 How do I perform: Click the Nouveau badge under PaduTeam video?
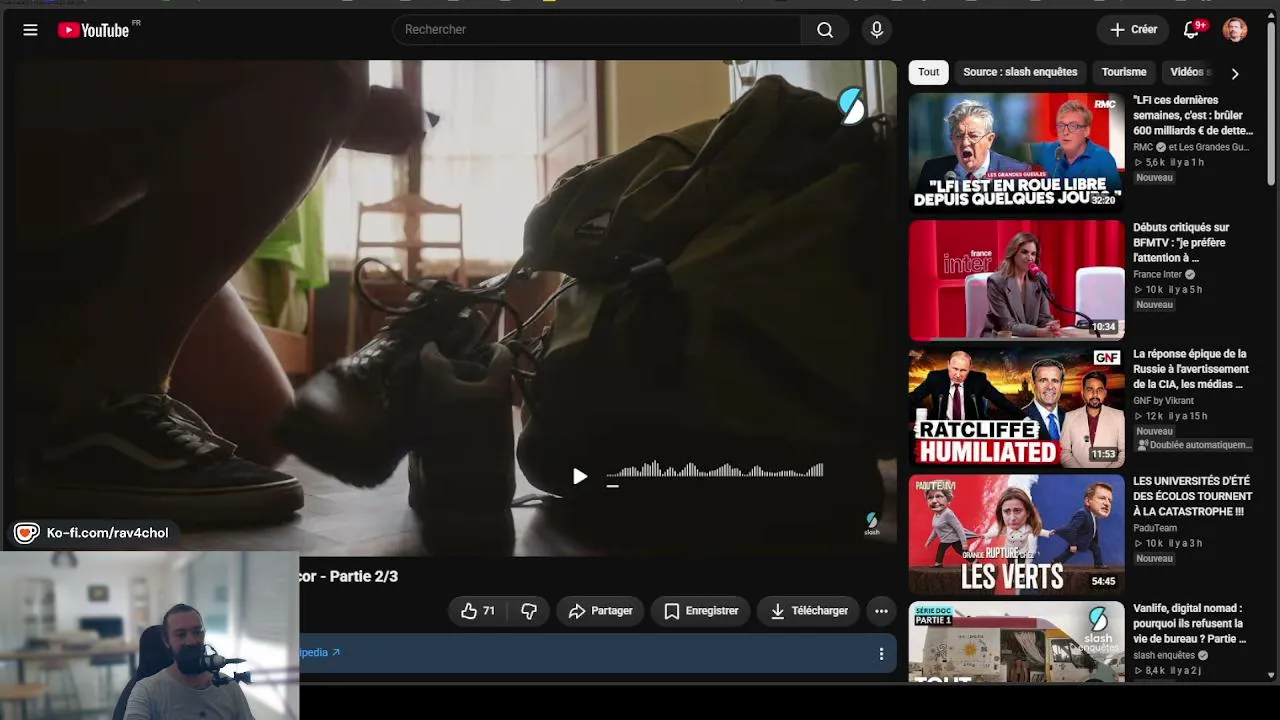[1154, 559]
